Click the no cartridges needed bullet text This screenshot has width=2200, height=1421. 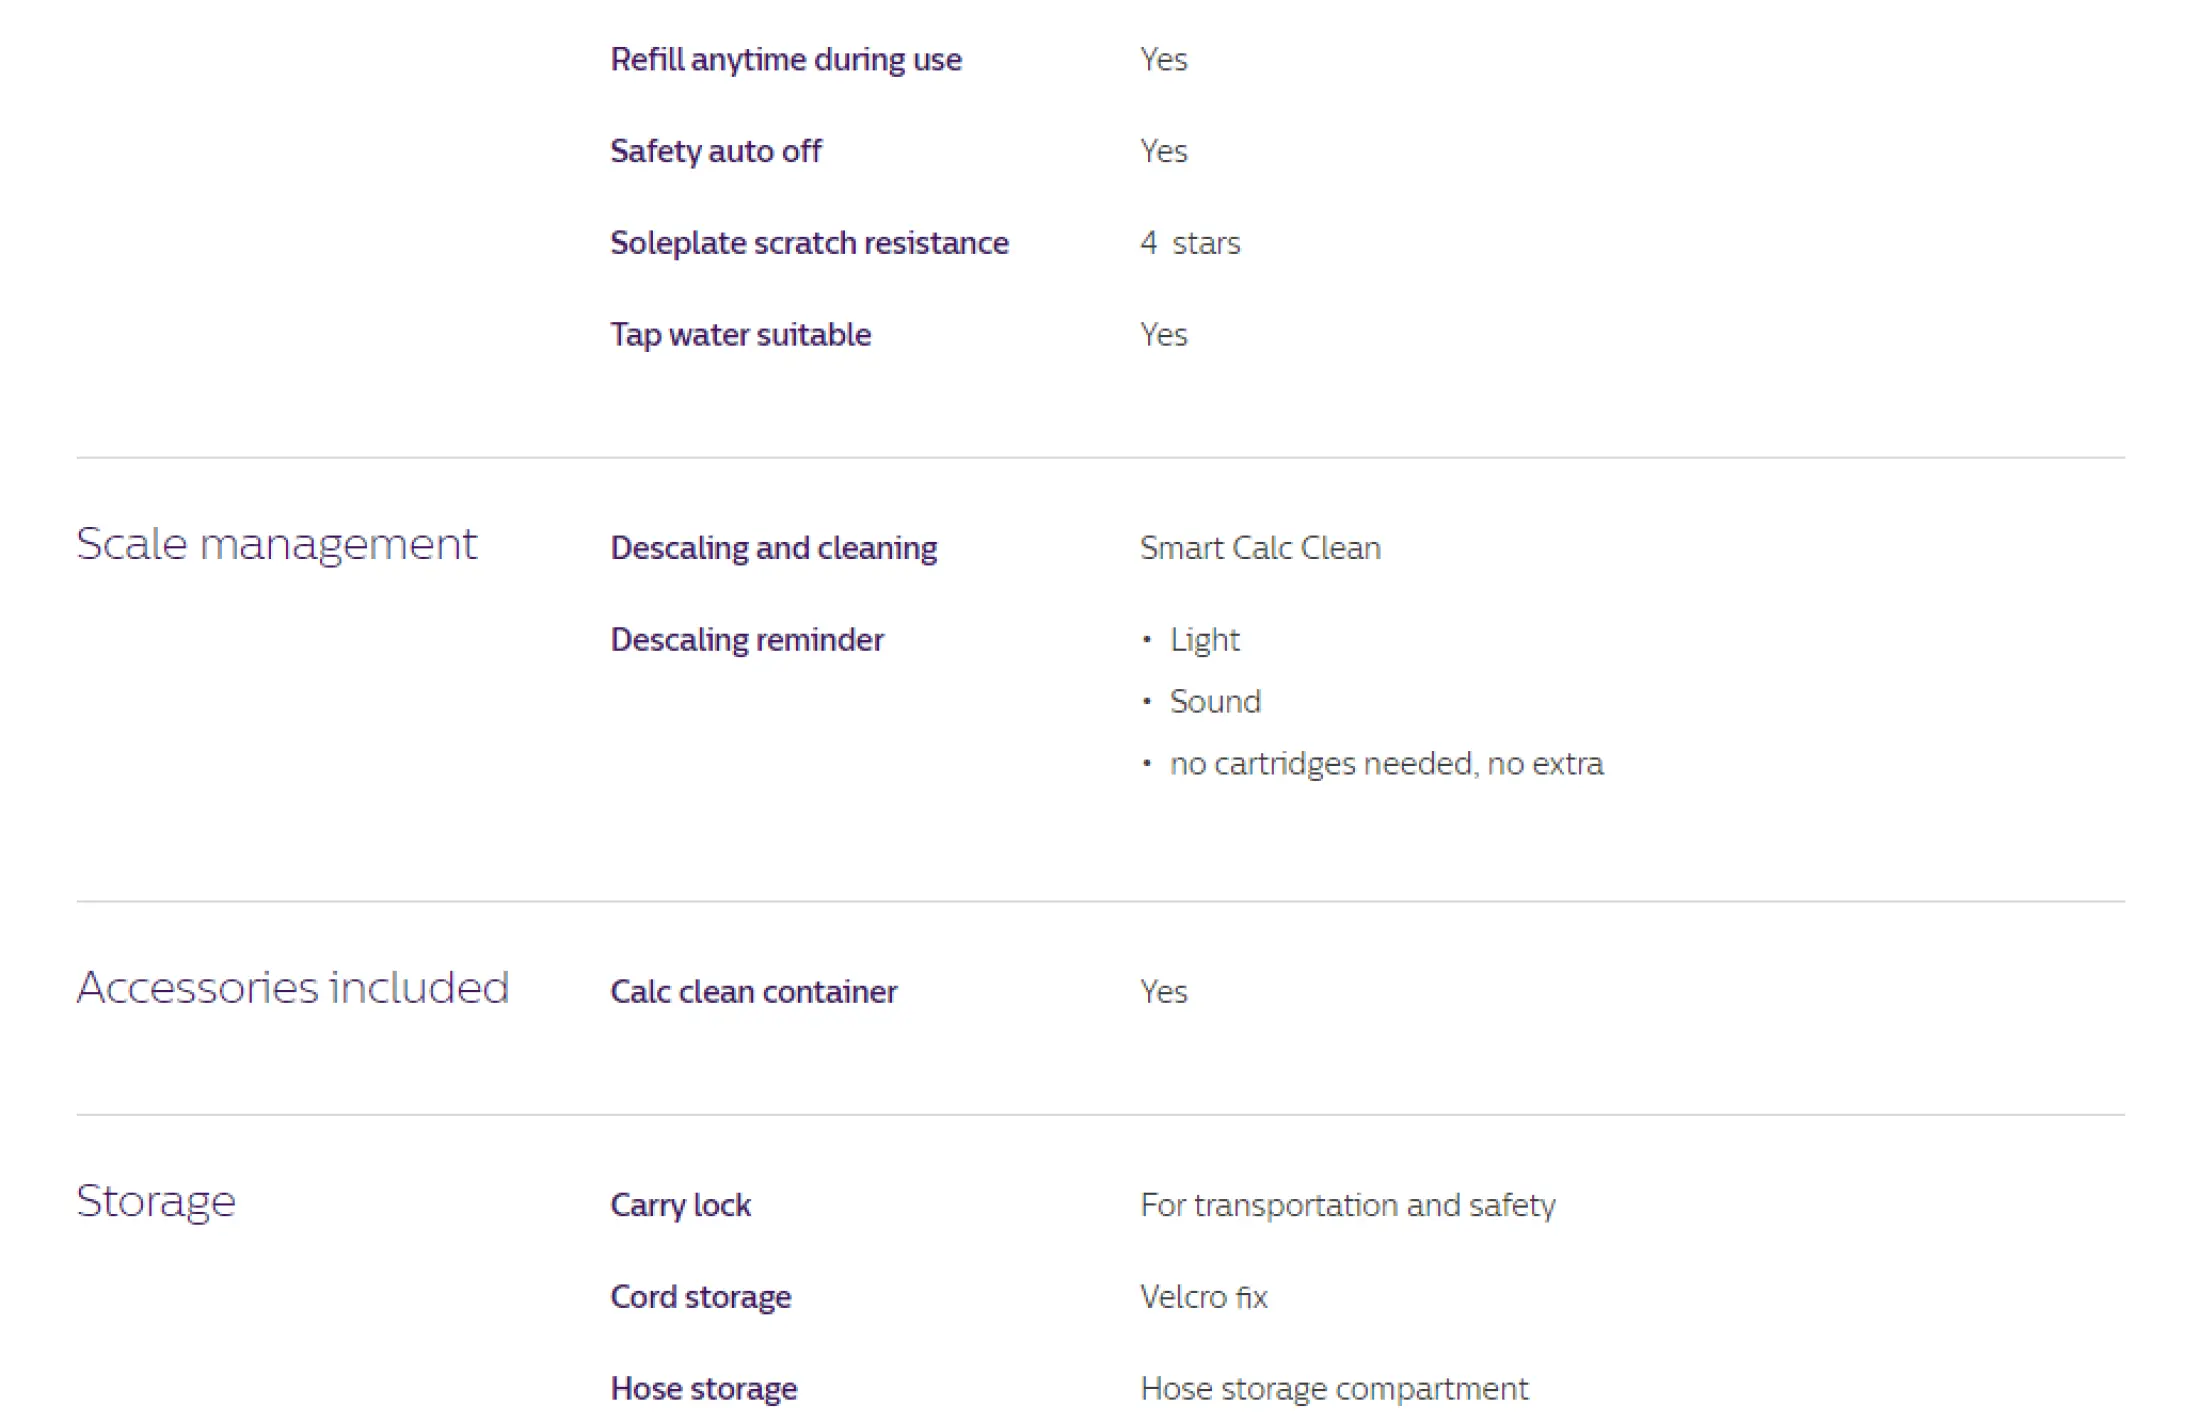tap(1386, 764)
